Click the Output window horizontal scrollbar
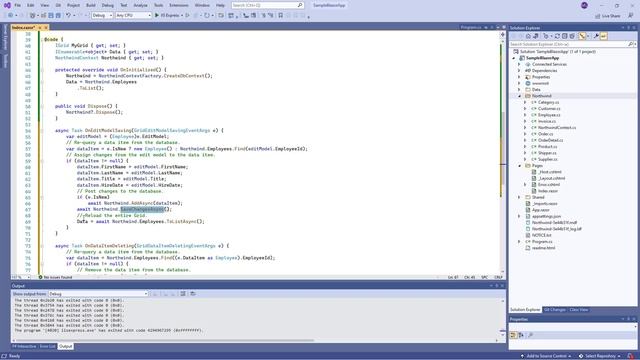The width and height of the screenshot is (640, 360). pyautogui.click(x=165, y=340)
